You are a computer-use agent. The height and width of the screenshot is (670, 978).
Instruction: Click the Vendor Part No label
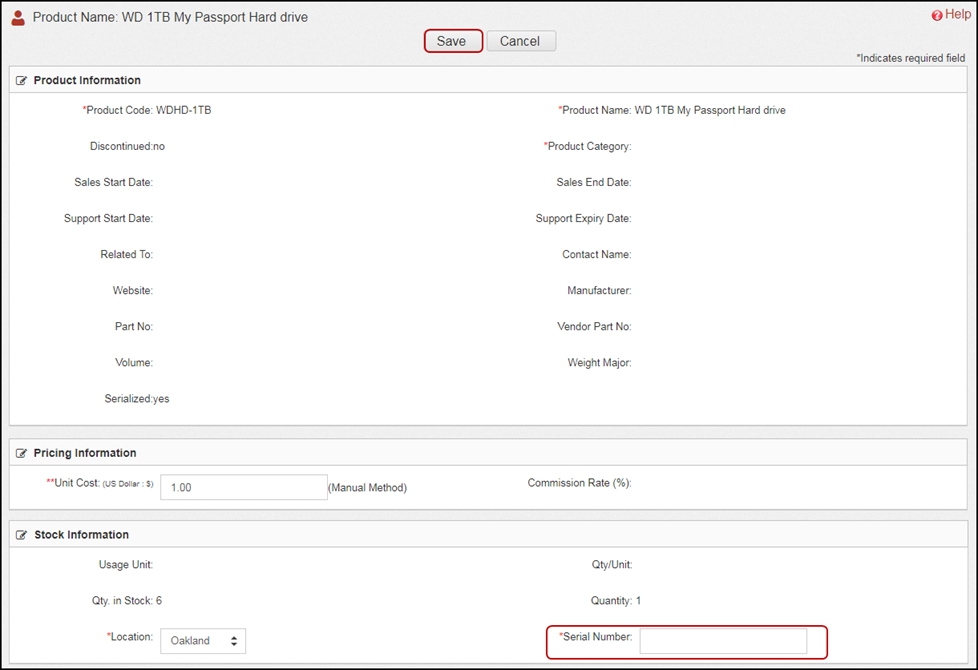point(594,327)
